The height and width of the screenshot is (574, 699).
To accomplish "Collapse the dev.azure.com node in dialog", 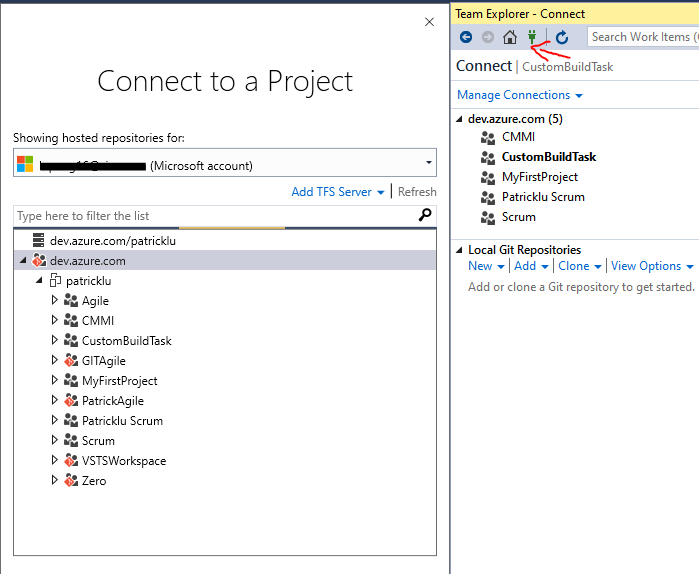I will pos(23,260).
